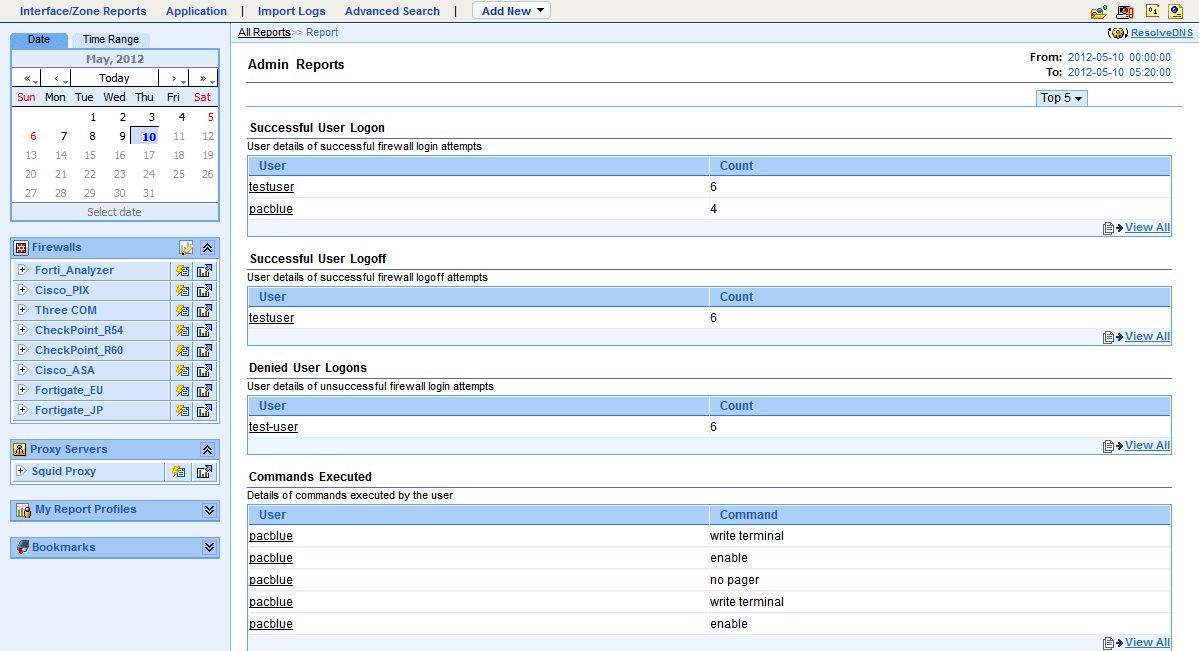1199x651 pixels.
Task: Click chart arrow icon for Three COM
Action: 204,310
